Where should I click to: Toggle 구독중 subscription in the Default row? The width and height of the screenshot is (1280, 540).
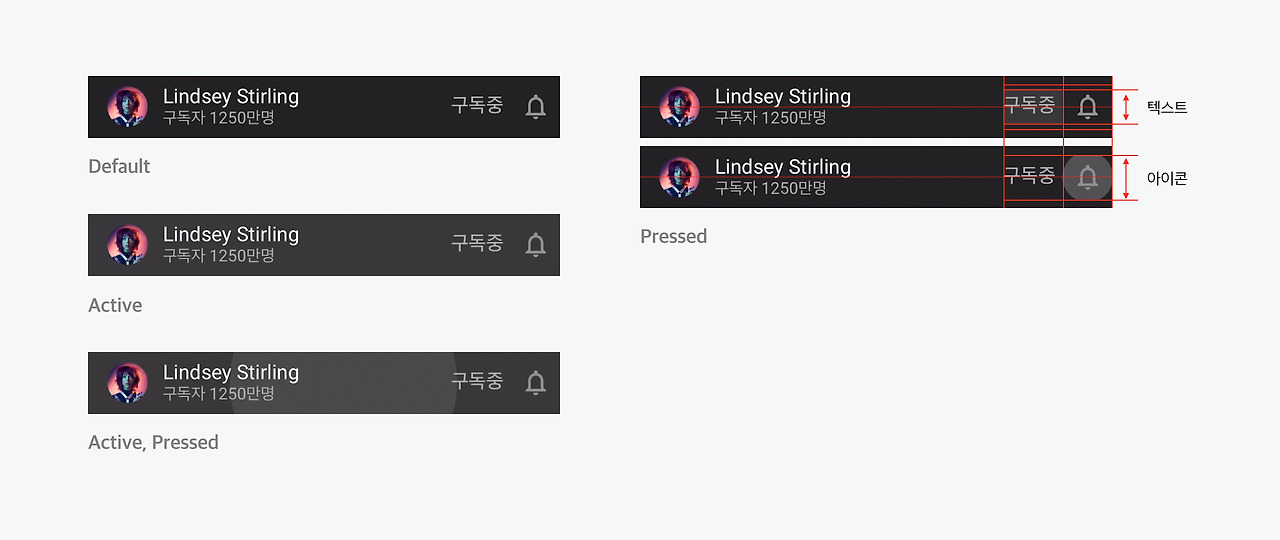point(477,105)
